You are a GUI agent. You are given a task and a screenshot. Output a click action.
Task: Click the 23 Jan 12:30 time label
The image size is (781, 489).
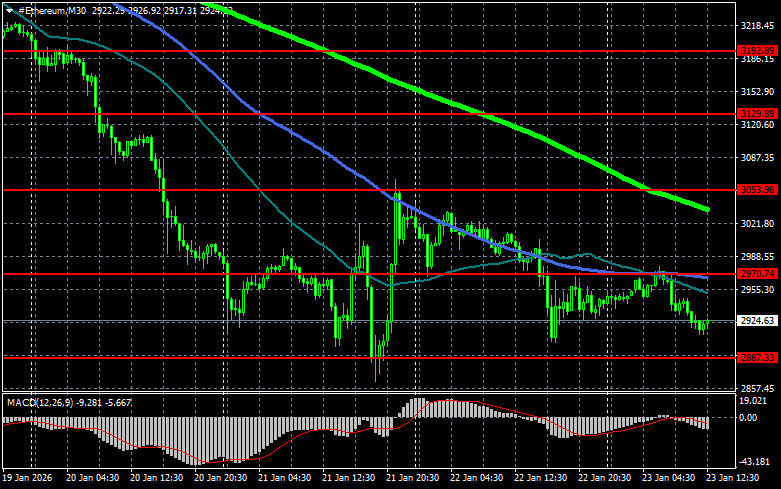point(732,478)
